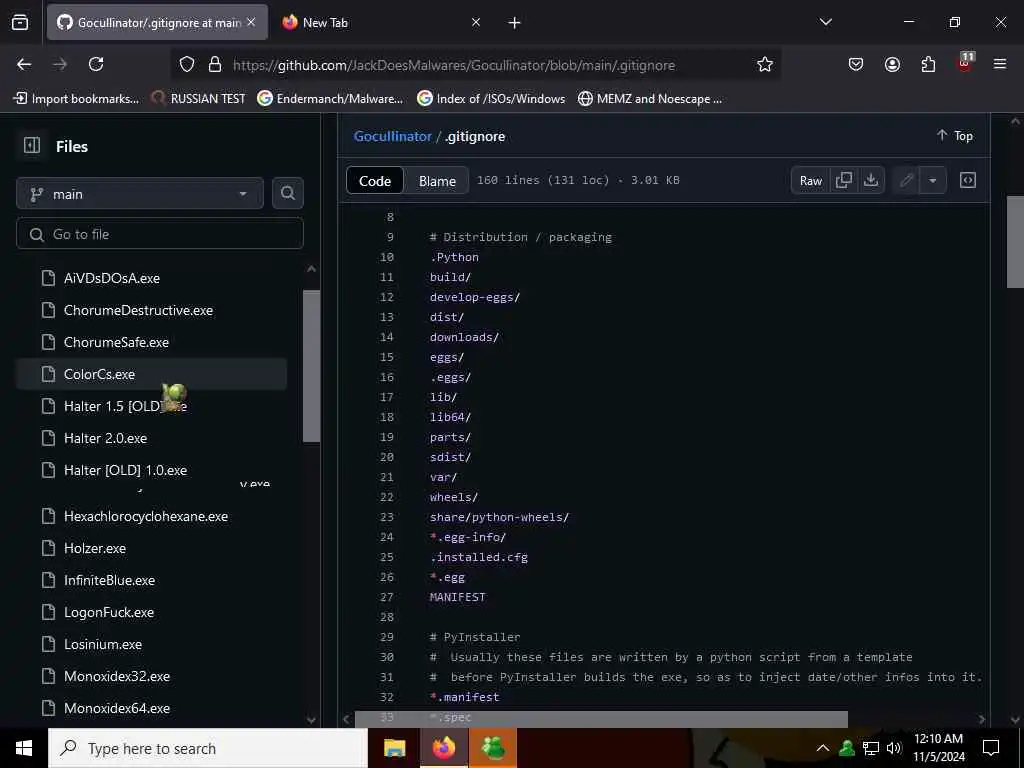Click the code horizontal scrollbar thumb
Screen dimensions: 1024x768
[x=601, y=719]
